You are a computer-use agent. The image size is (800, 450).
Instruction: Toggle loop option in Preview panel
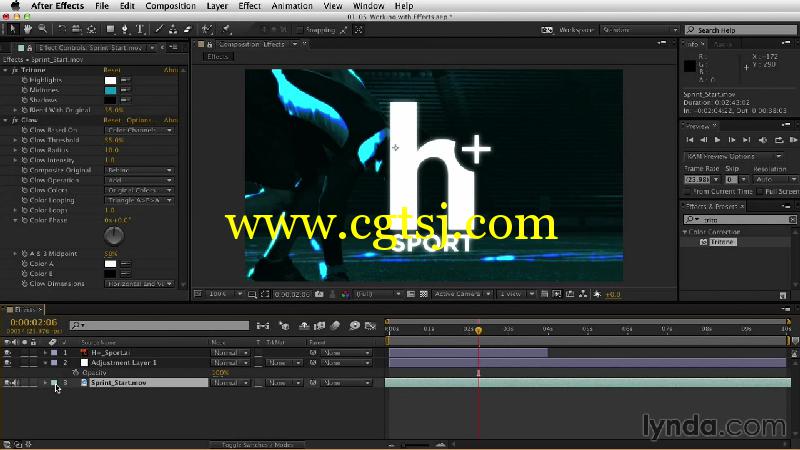[779, 140]
